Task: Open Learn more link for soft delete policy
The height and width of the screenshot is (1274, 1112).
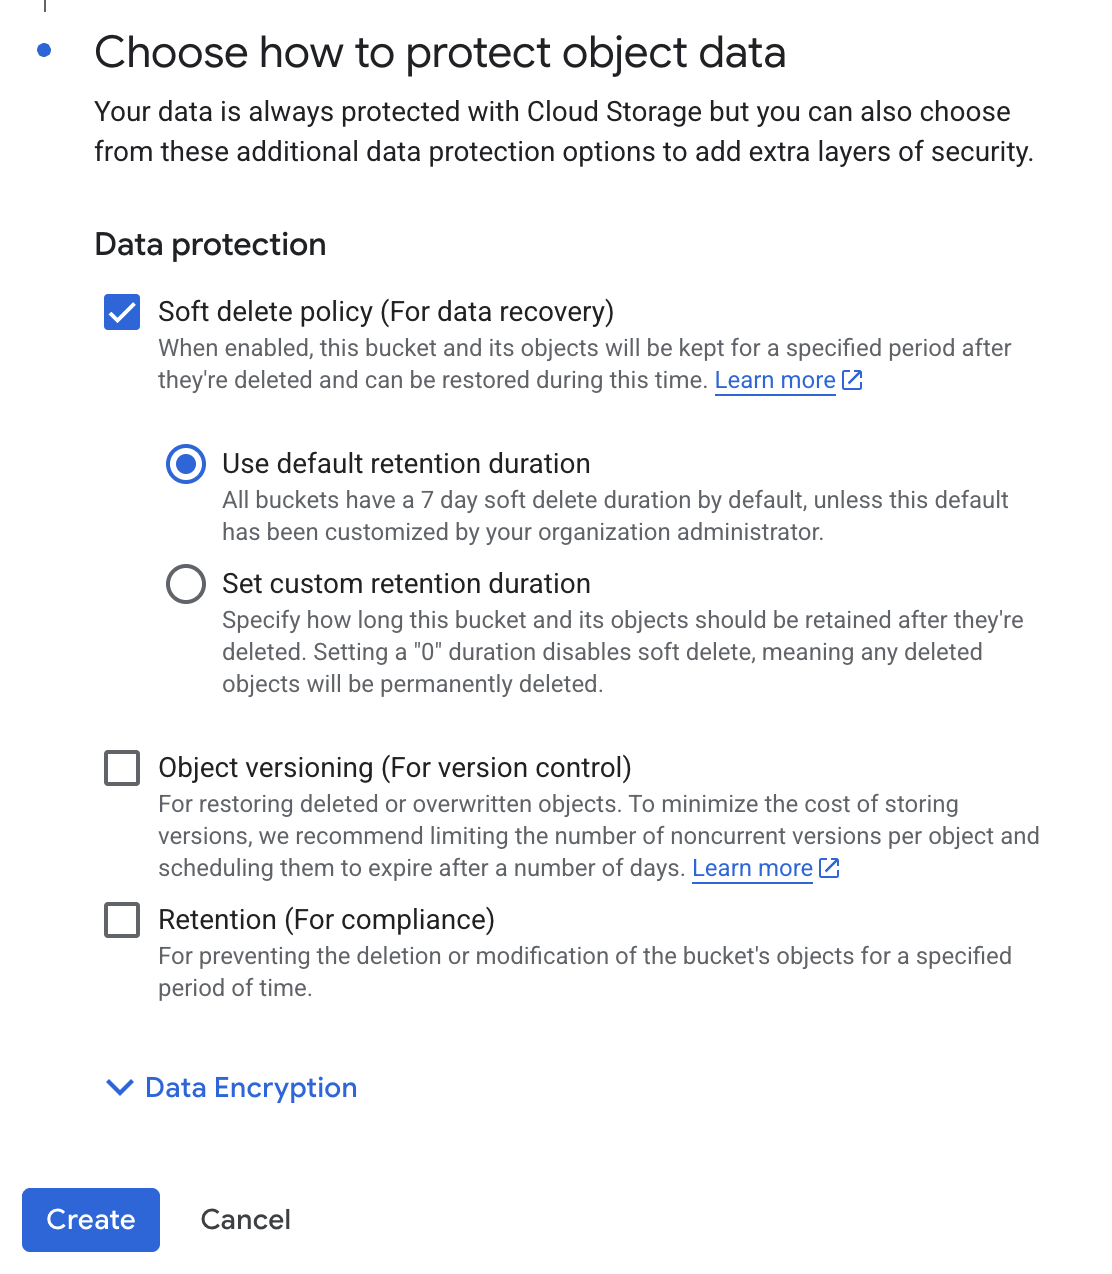Action: (x=775, y=380)
